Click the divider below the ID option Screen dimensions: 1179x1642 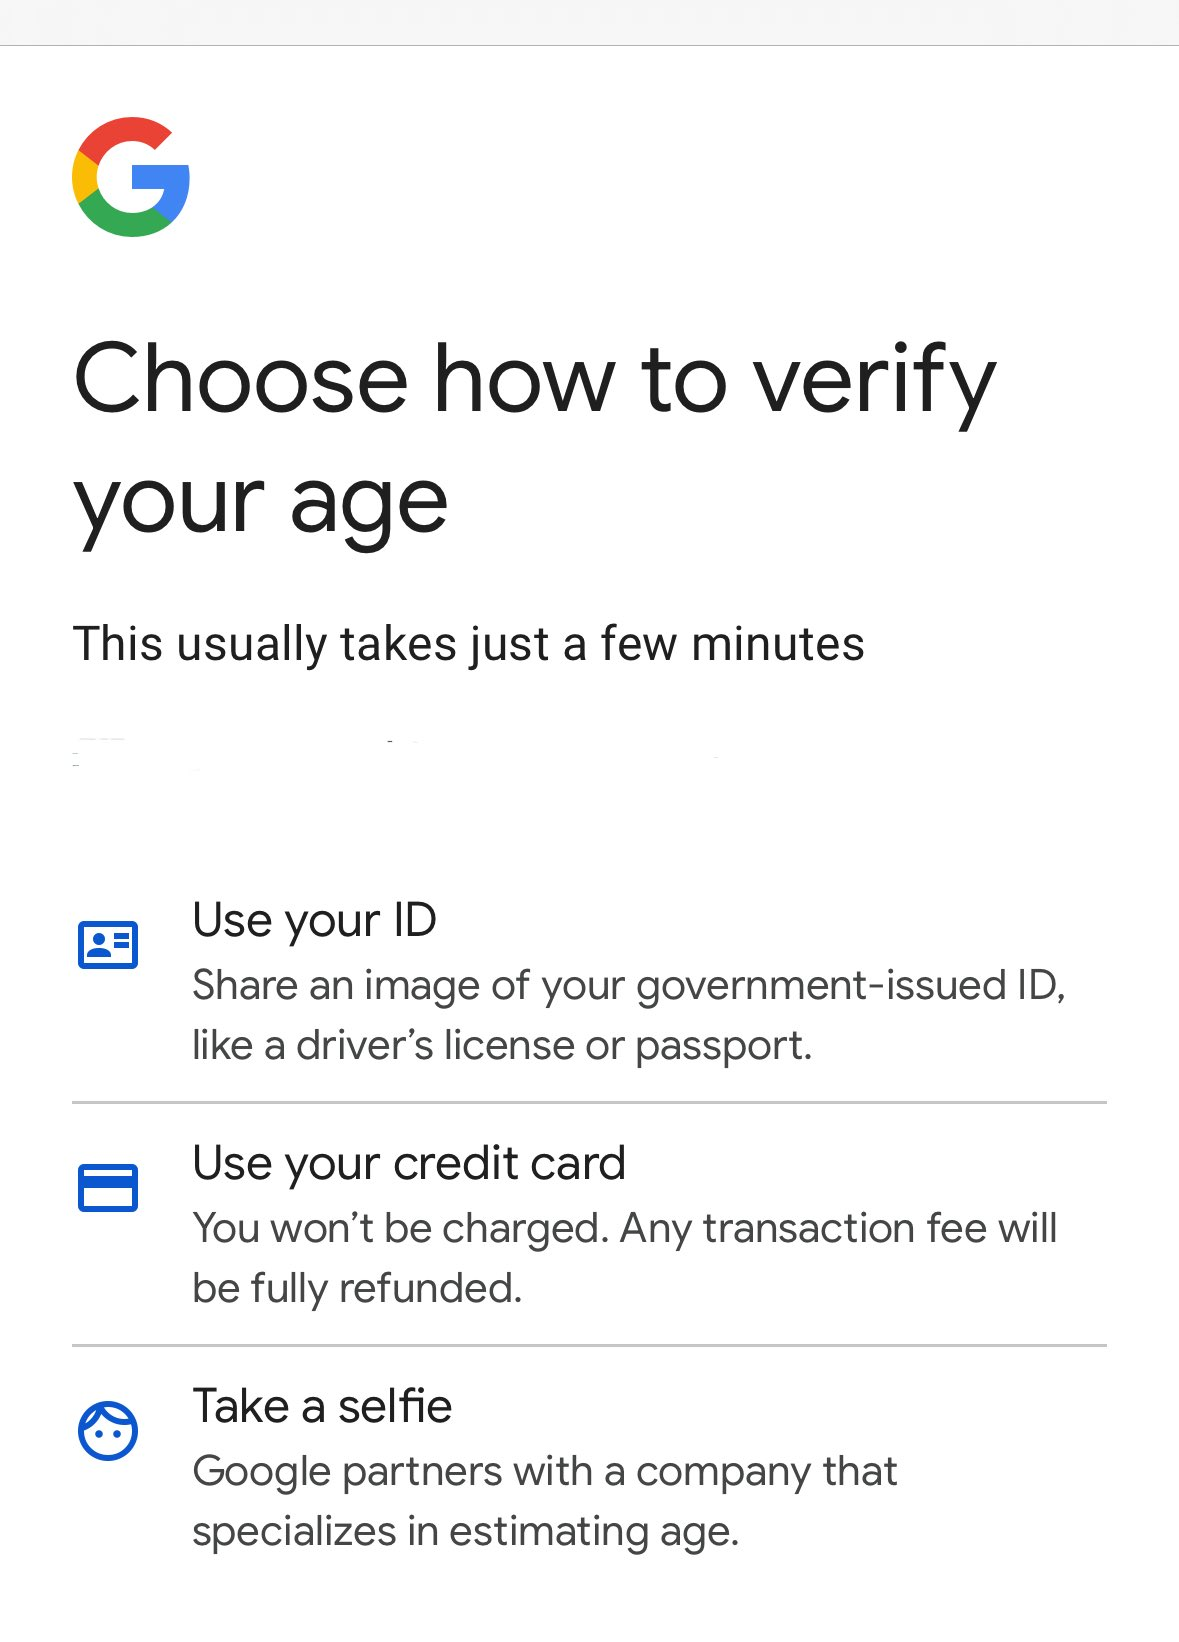pyautogui.click(x=589, y=1103)
